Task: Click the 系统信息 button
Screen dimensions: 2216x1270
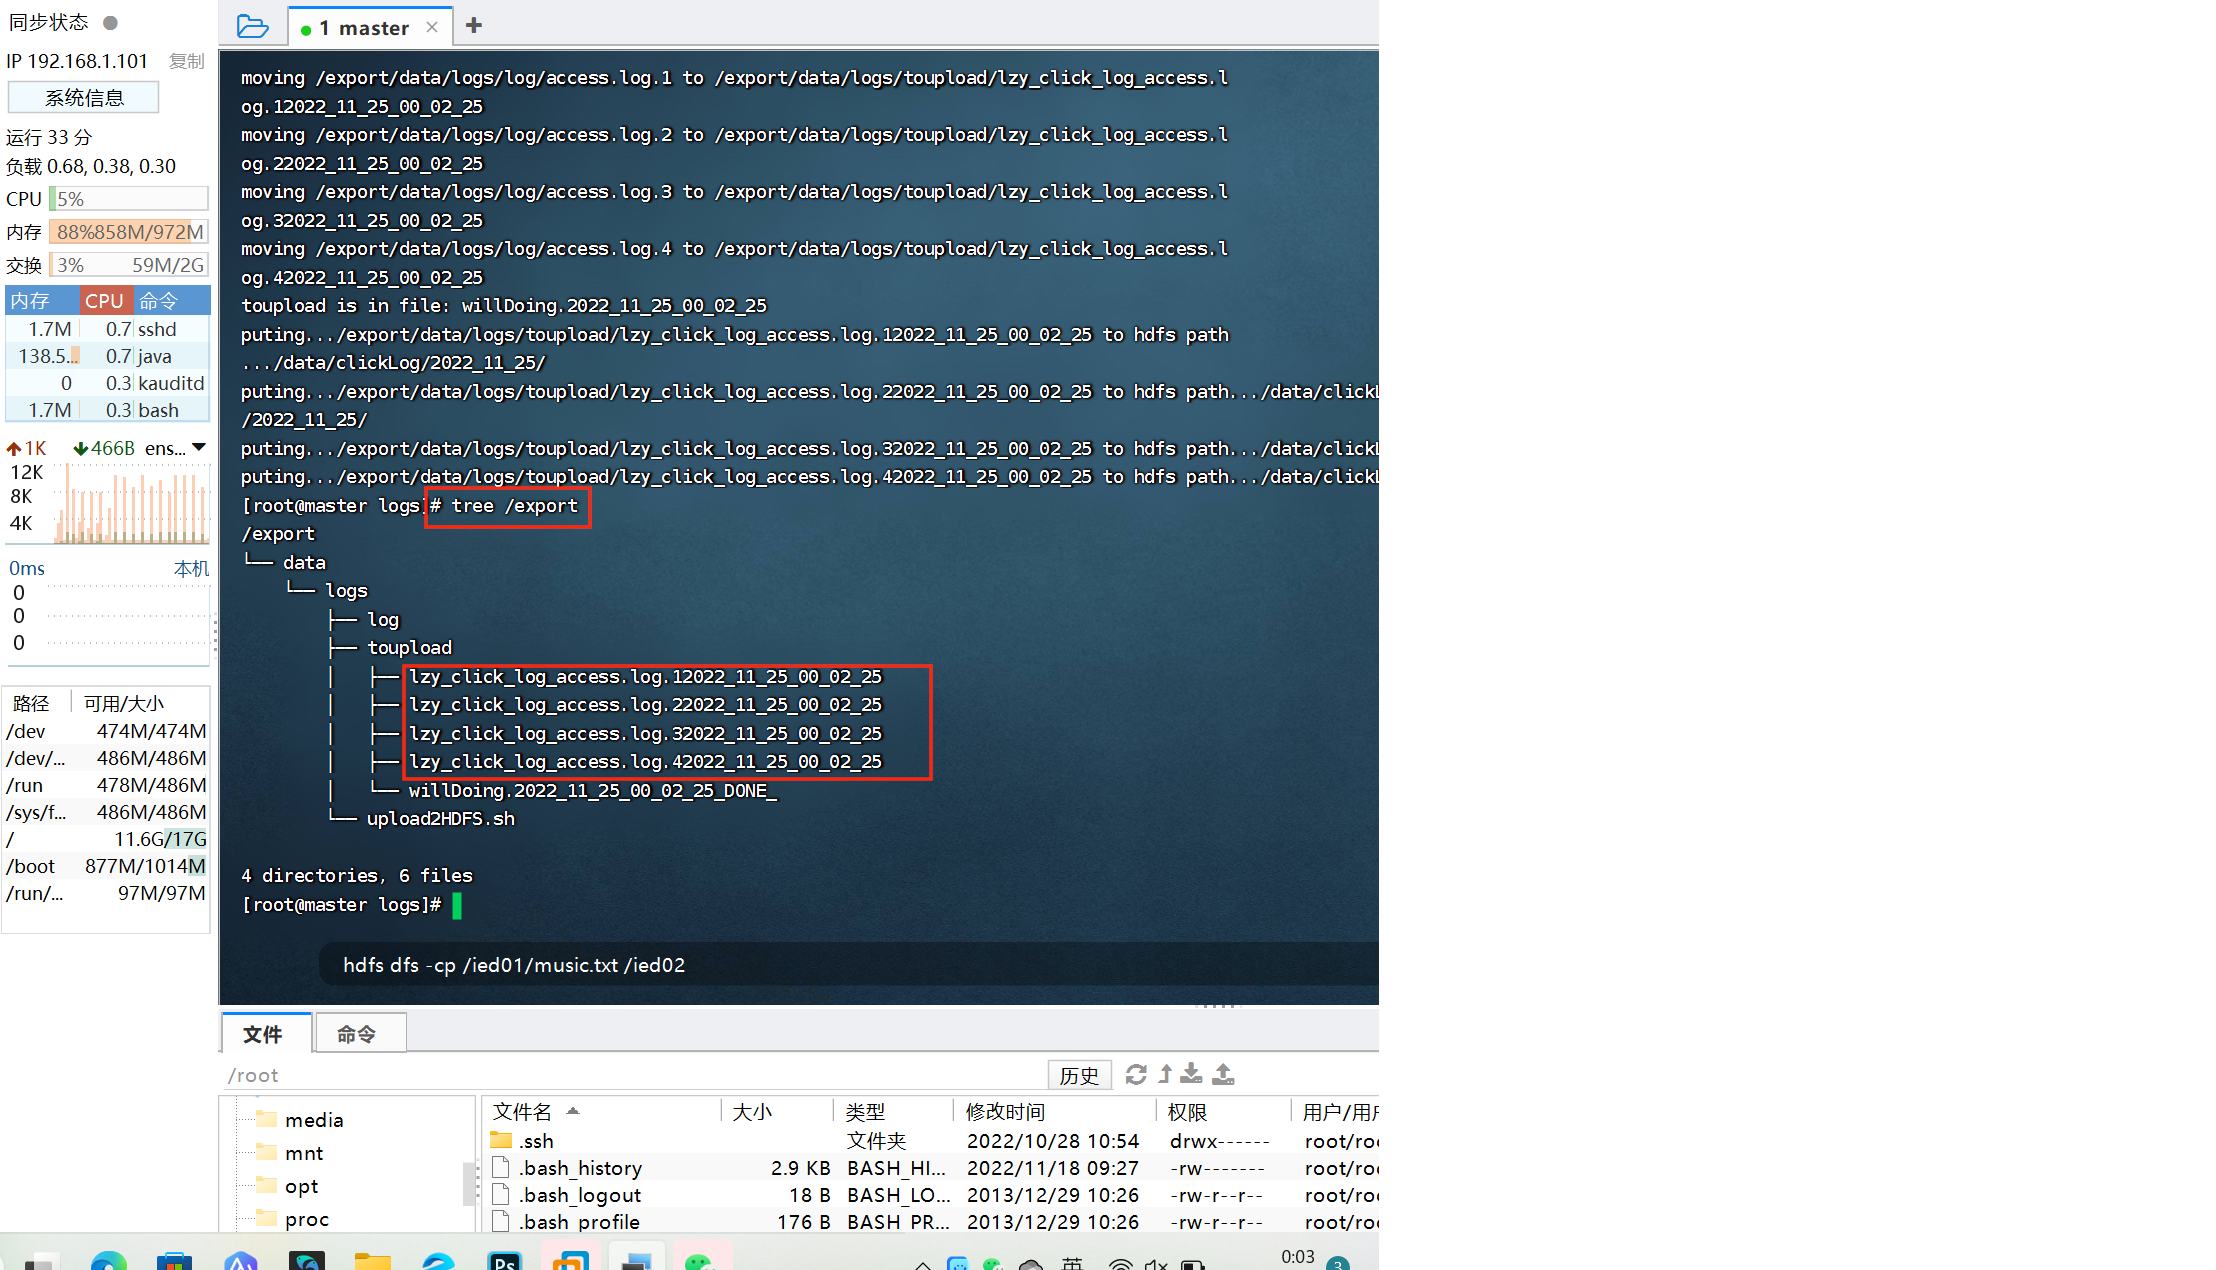Action: pyautogui.click(x=83, y=97)
